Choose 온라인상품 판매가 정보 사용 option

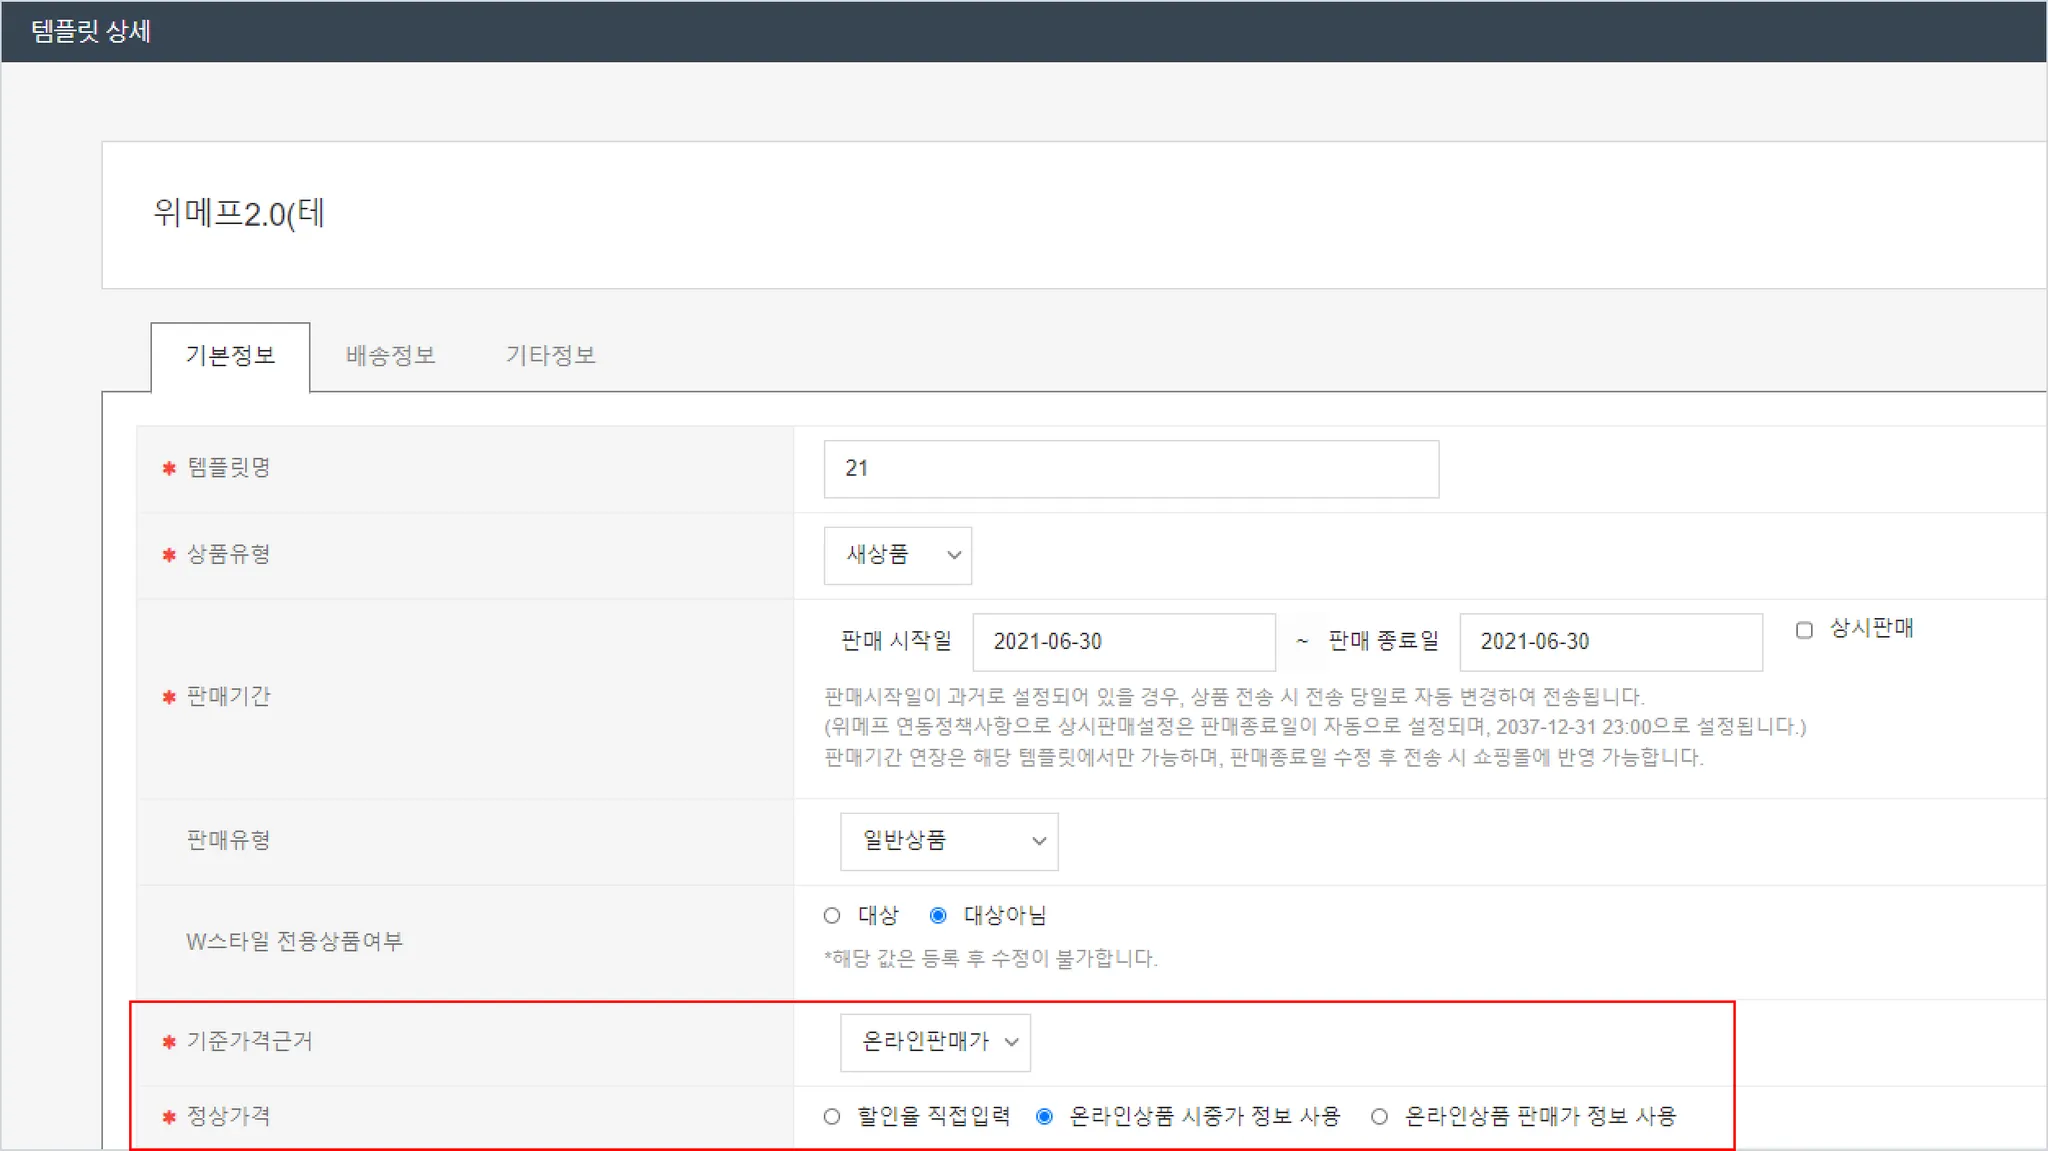point(1379,1117)
